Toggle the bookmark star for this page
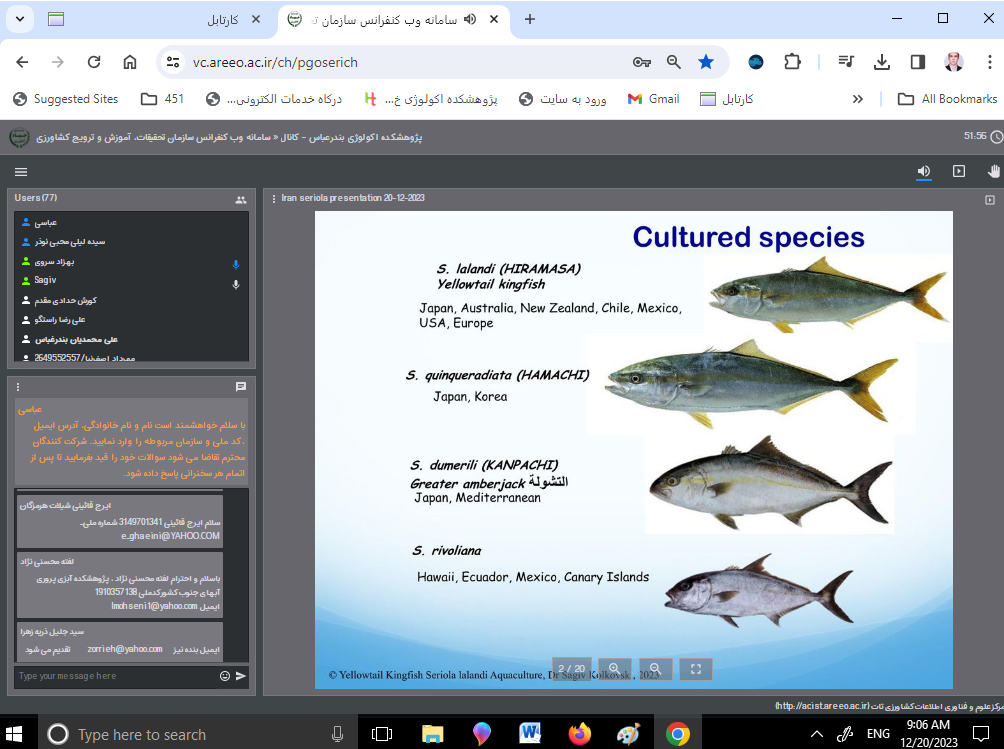Image resolution: width=1004 pixels, height=749 pixels. (706, 62)
